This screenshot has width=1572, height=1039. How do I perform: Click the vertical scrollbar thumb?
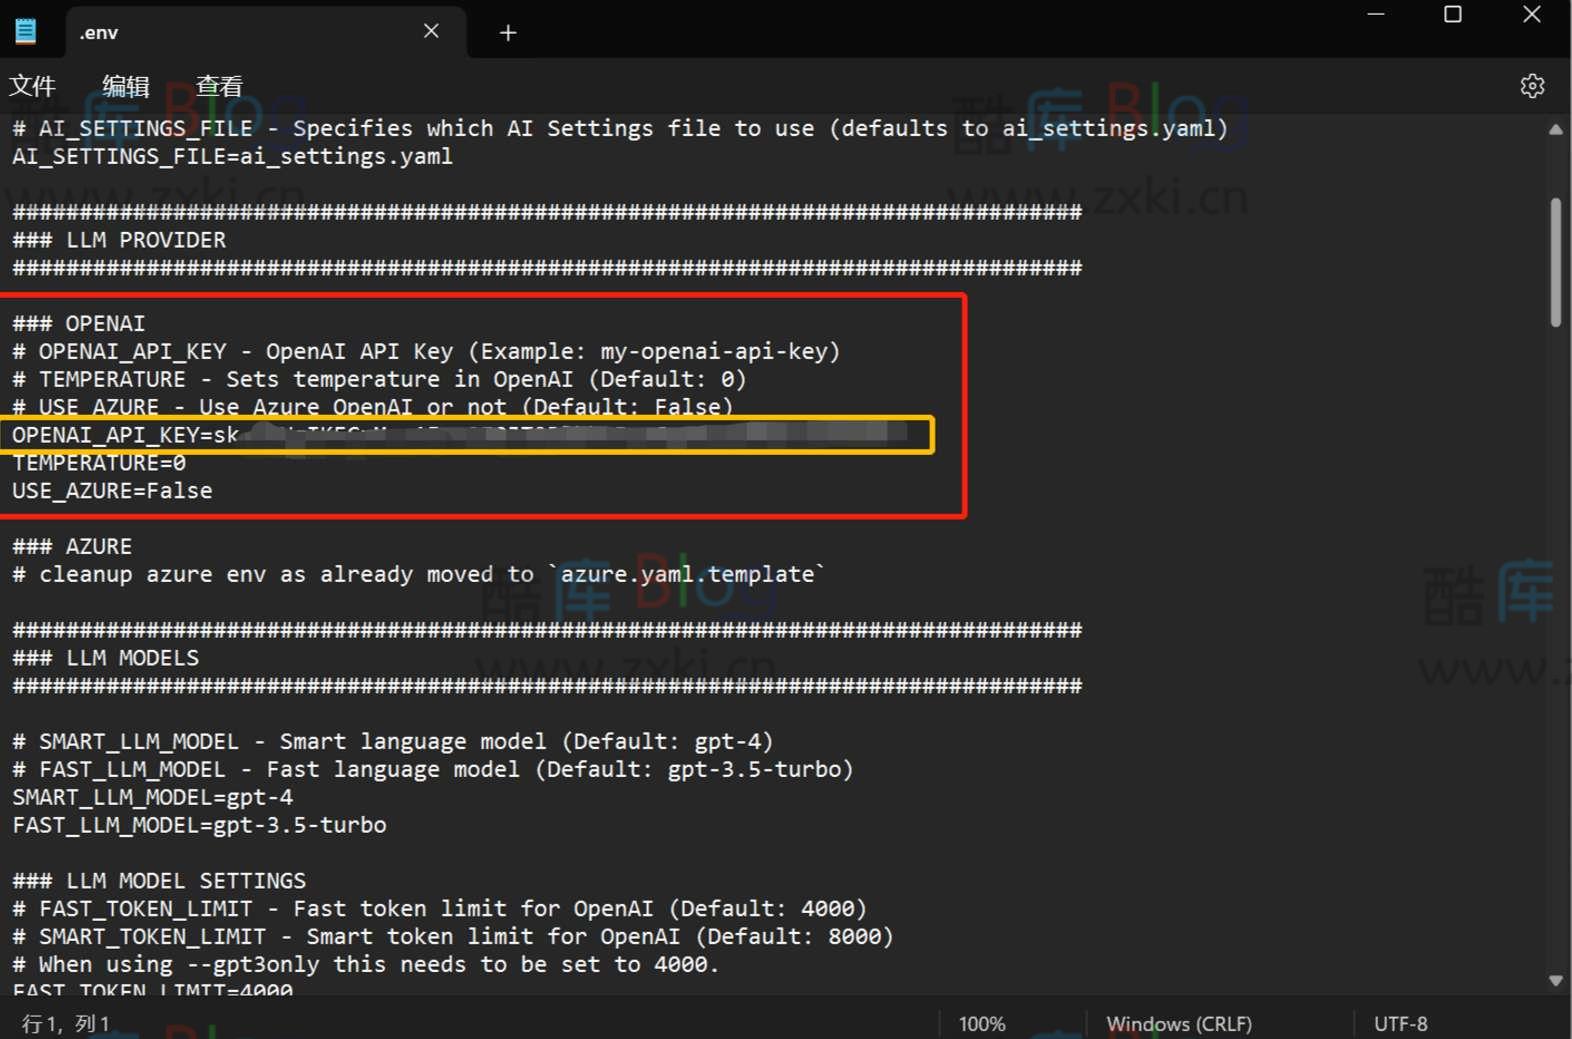click(x=1555, y=262)
